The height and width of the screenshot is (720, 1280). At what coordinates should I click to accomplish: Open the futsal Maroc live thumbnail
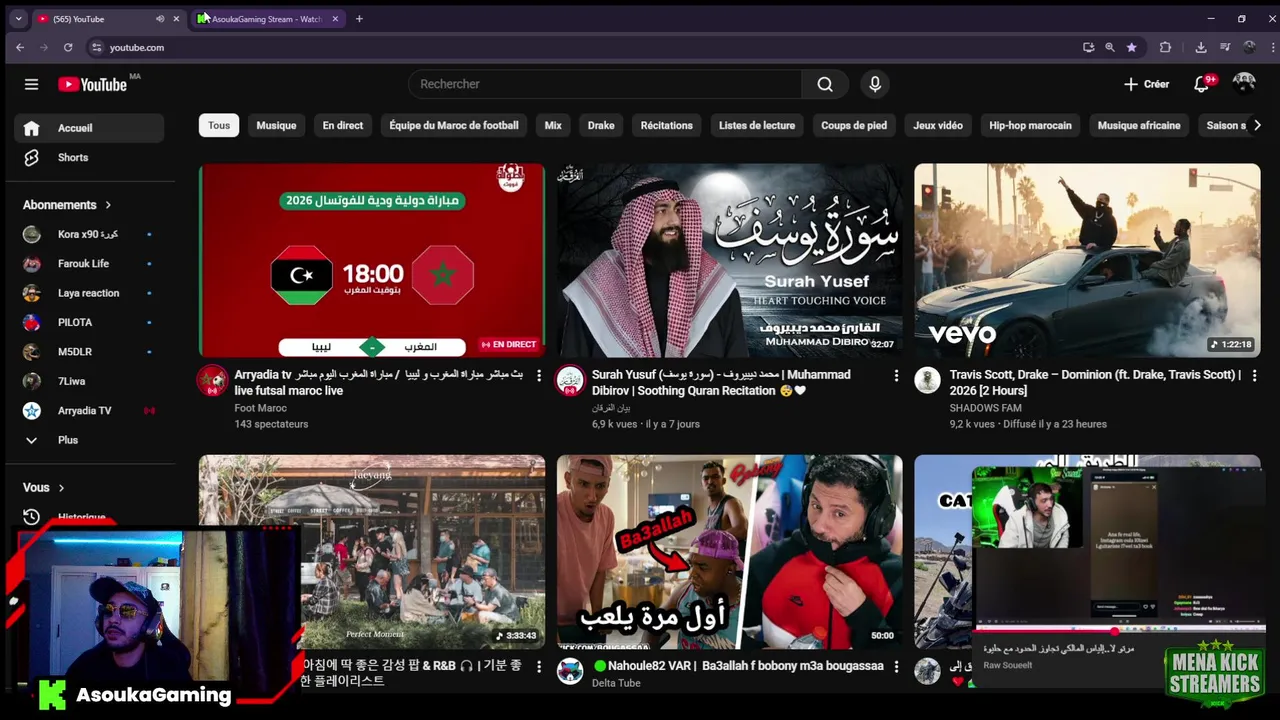[372, 260]
